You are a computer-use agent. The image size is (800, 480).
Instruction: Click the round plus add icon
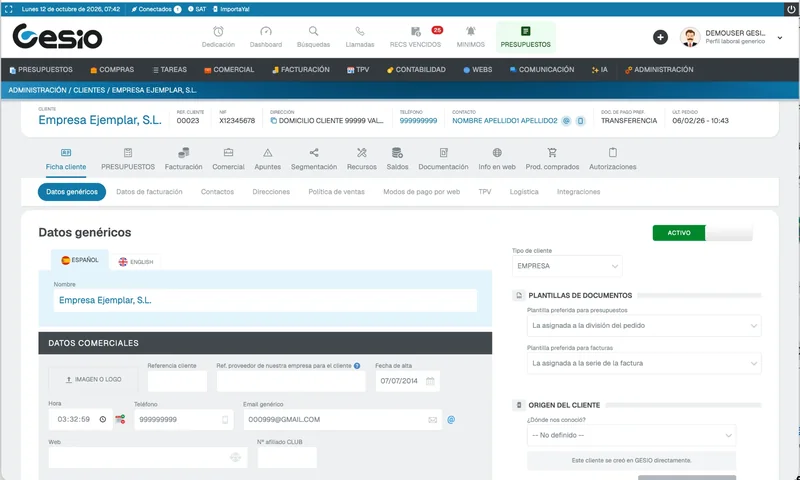point(660,37)
